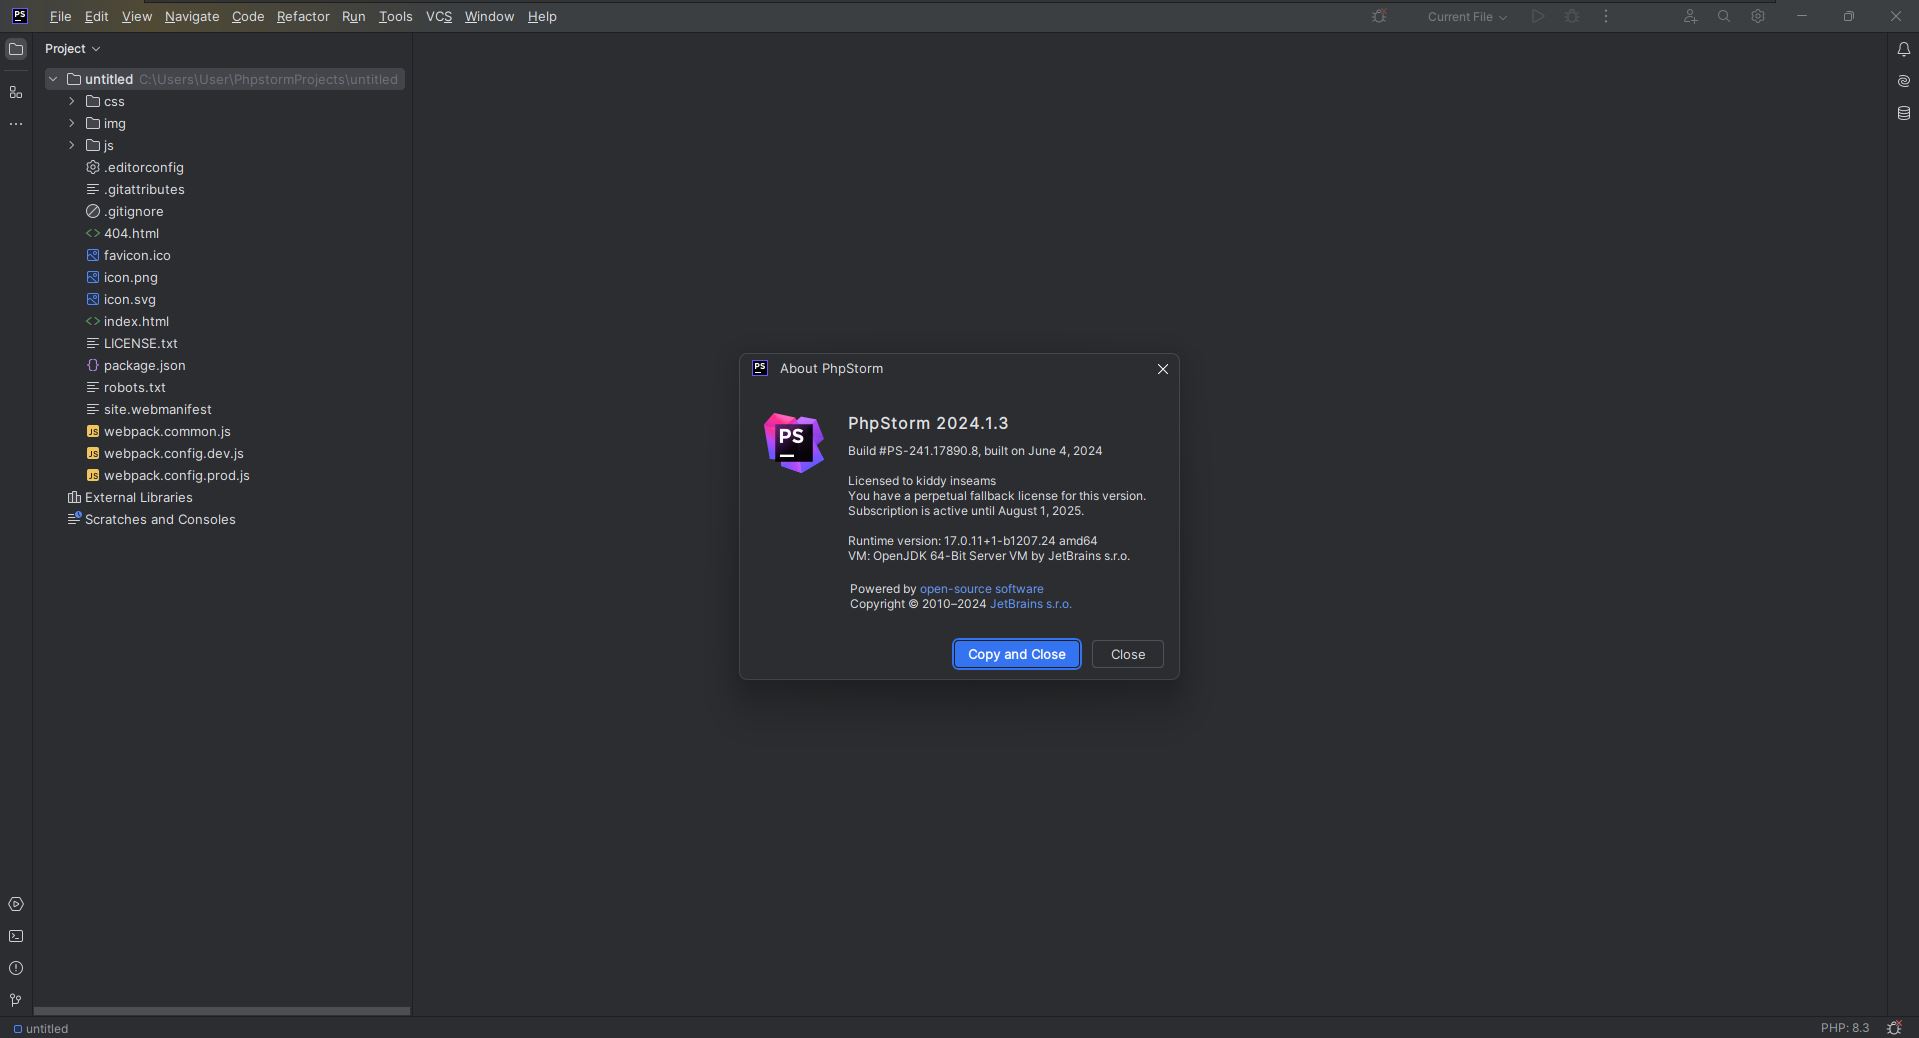The width and height of the screenshot is (1919, 1038).
Task: Click the untitled project in status bar
Action: coord(41,1028)
